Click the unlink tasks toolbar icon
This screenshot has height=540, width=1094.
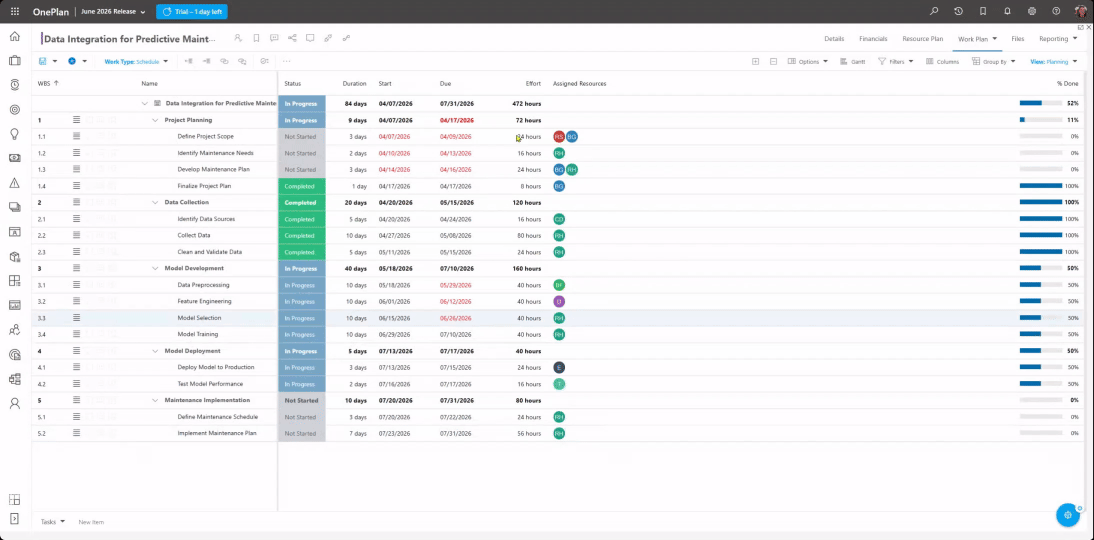(x=242, y=61)
